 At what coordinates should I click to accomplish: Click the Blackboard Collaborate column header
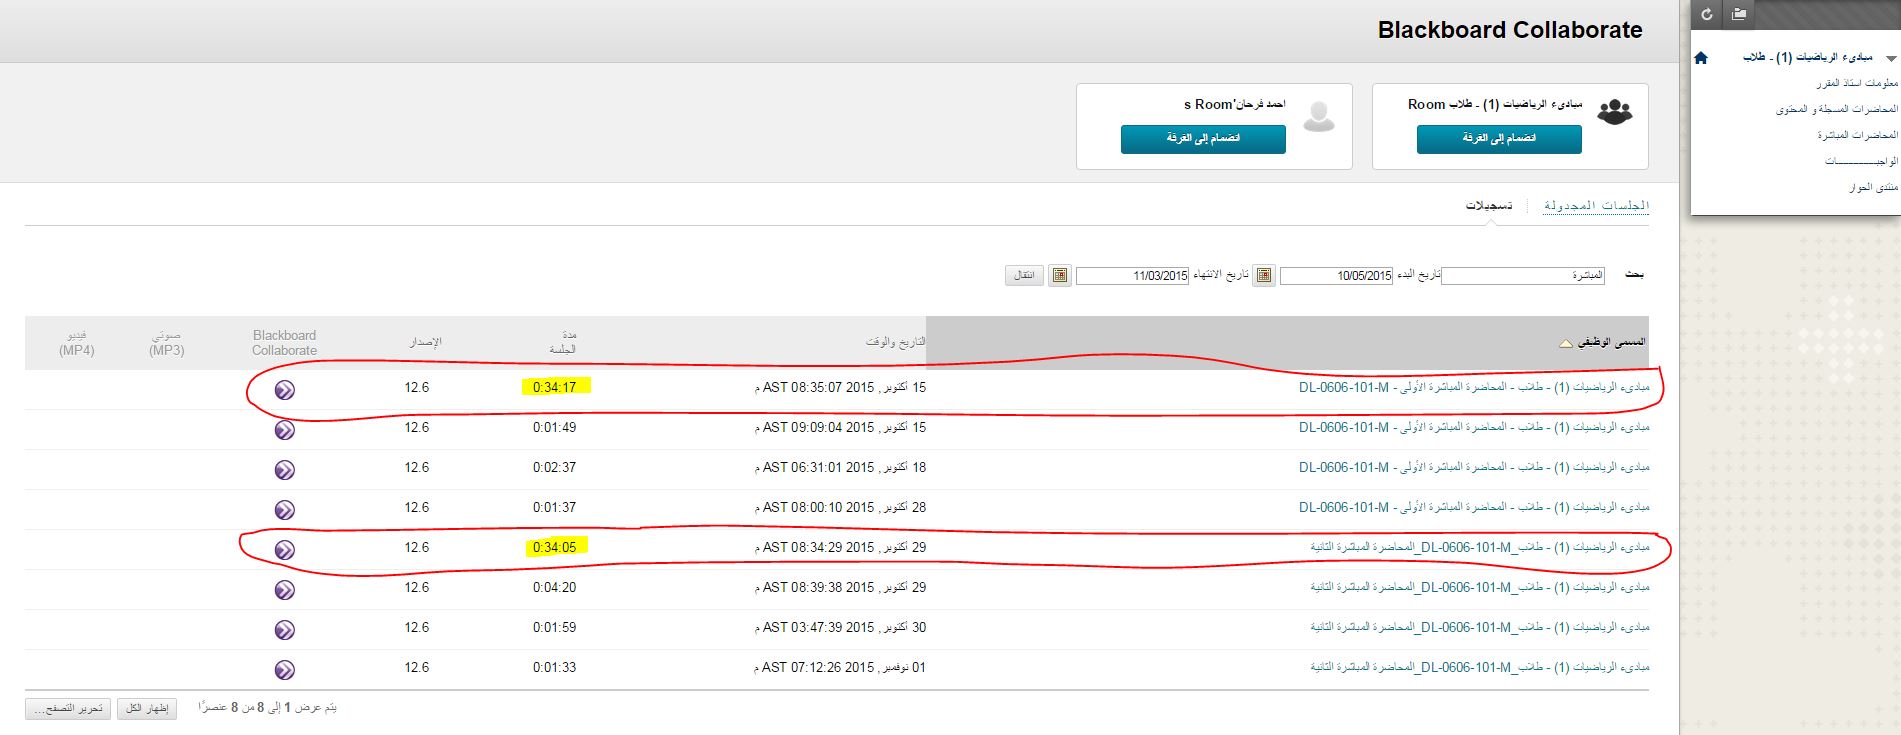[284, 343]
